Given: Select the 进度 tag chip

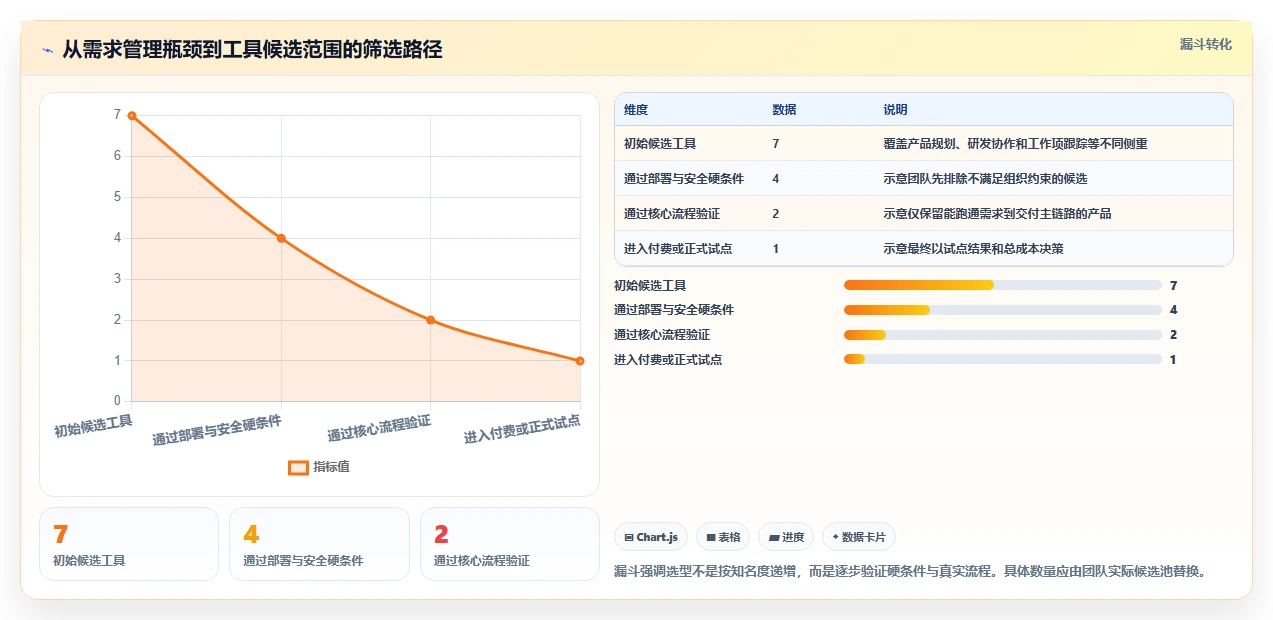Looking at the screenshot, I should coord(786,537).
